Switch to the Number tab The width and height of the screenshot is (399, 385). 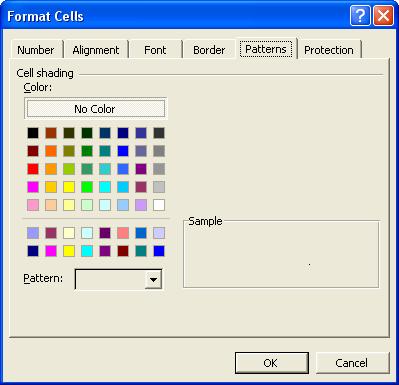tap(36, 50)
